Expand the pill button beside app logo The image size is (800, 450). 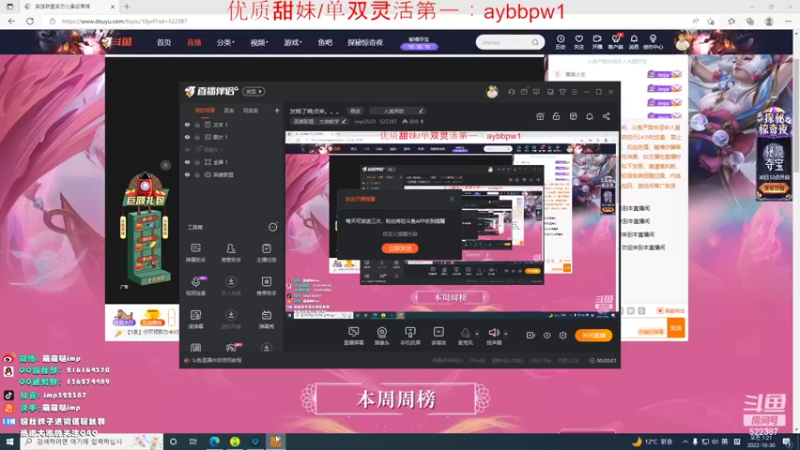click(x=254, y=91)
